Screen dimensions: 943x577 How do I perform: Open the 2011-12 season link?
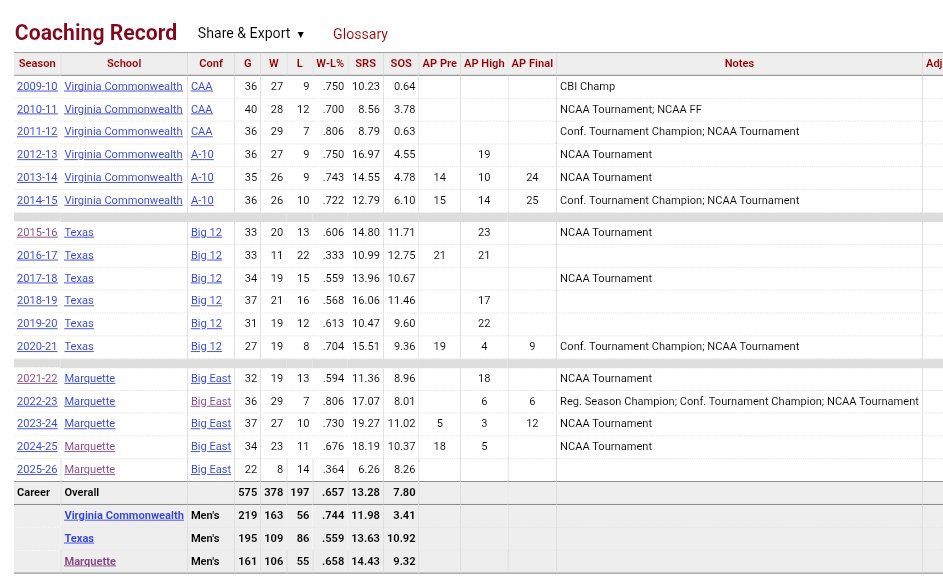[37, 131]
